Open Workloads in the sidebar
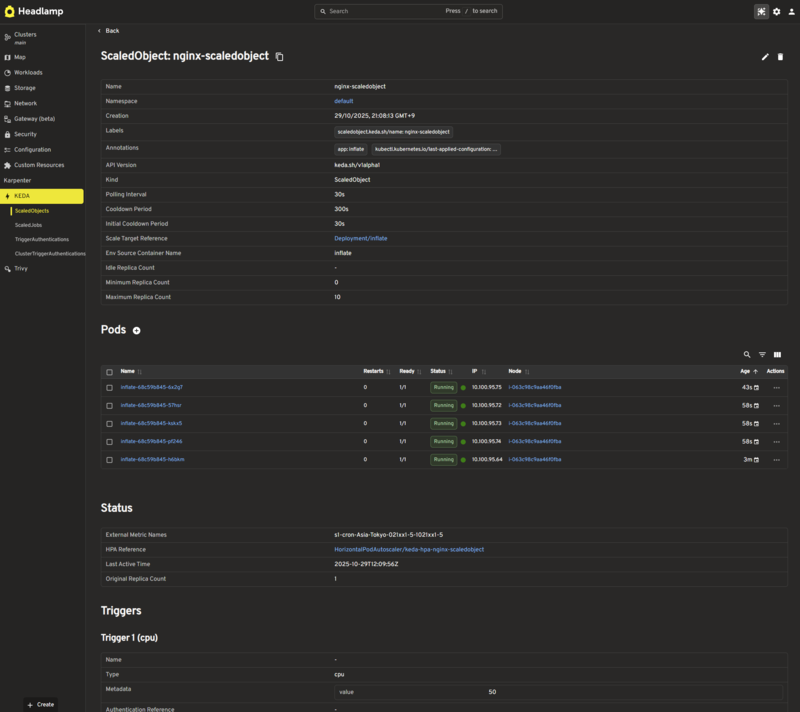This screenshot has height=712, width=800. (28, 72)
